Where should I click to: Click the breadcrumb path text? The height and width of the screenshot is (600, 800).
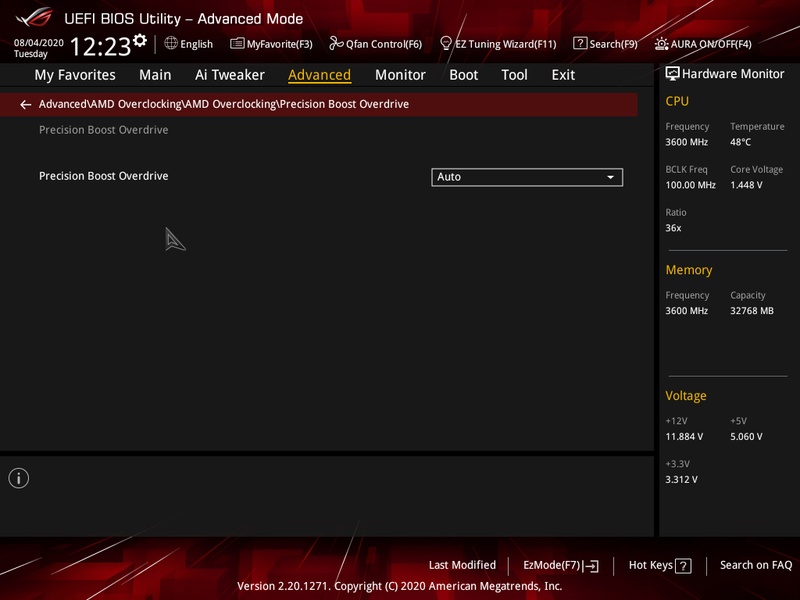pyautogui.click(x=224, y=104)
